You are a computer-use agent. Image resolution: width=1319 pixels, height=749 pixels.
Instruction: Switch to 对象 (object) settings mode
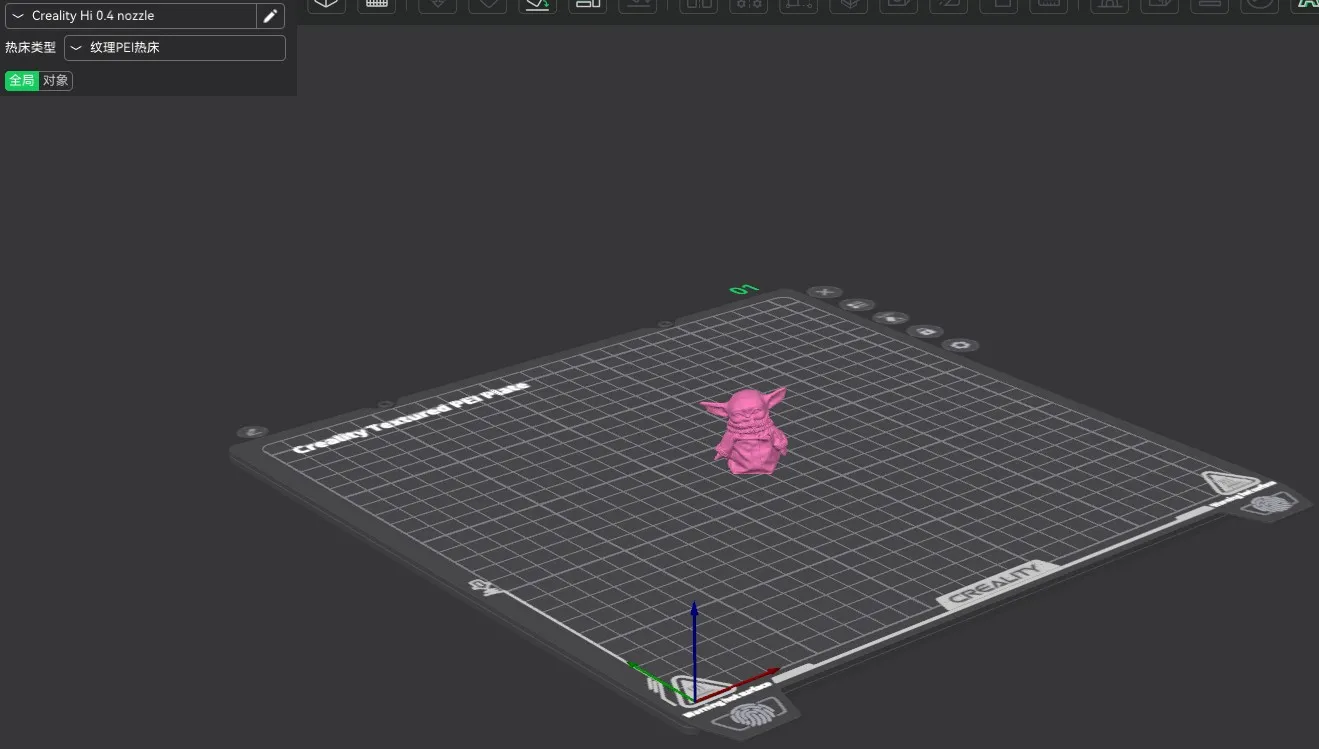coord(56,81)
